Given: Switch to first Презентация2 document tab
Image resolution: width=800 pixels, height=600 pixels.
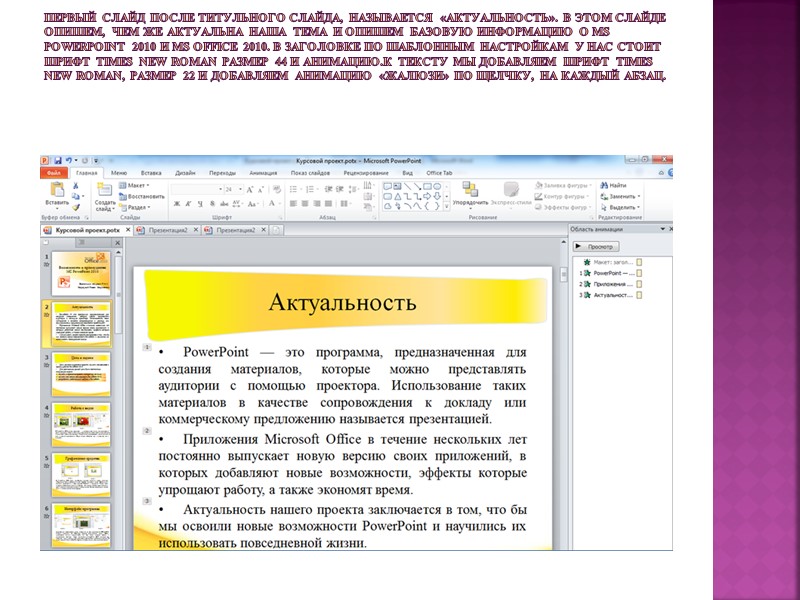Looking at the screenshot, I should coord(167,230).
